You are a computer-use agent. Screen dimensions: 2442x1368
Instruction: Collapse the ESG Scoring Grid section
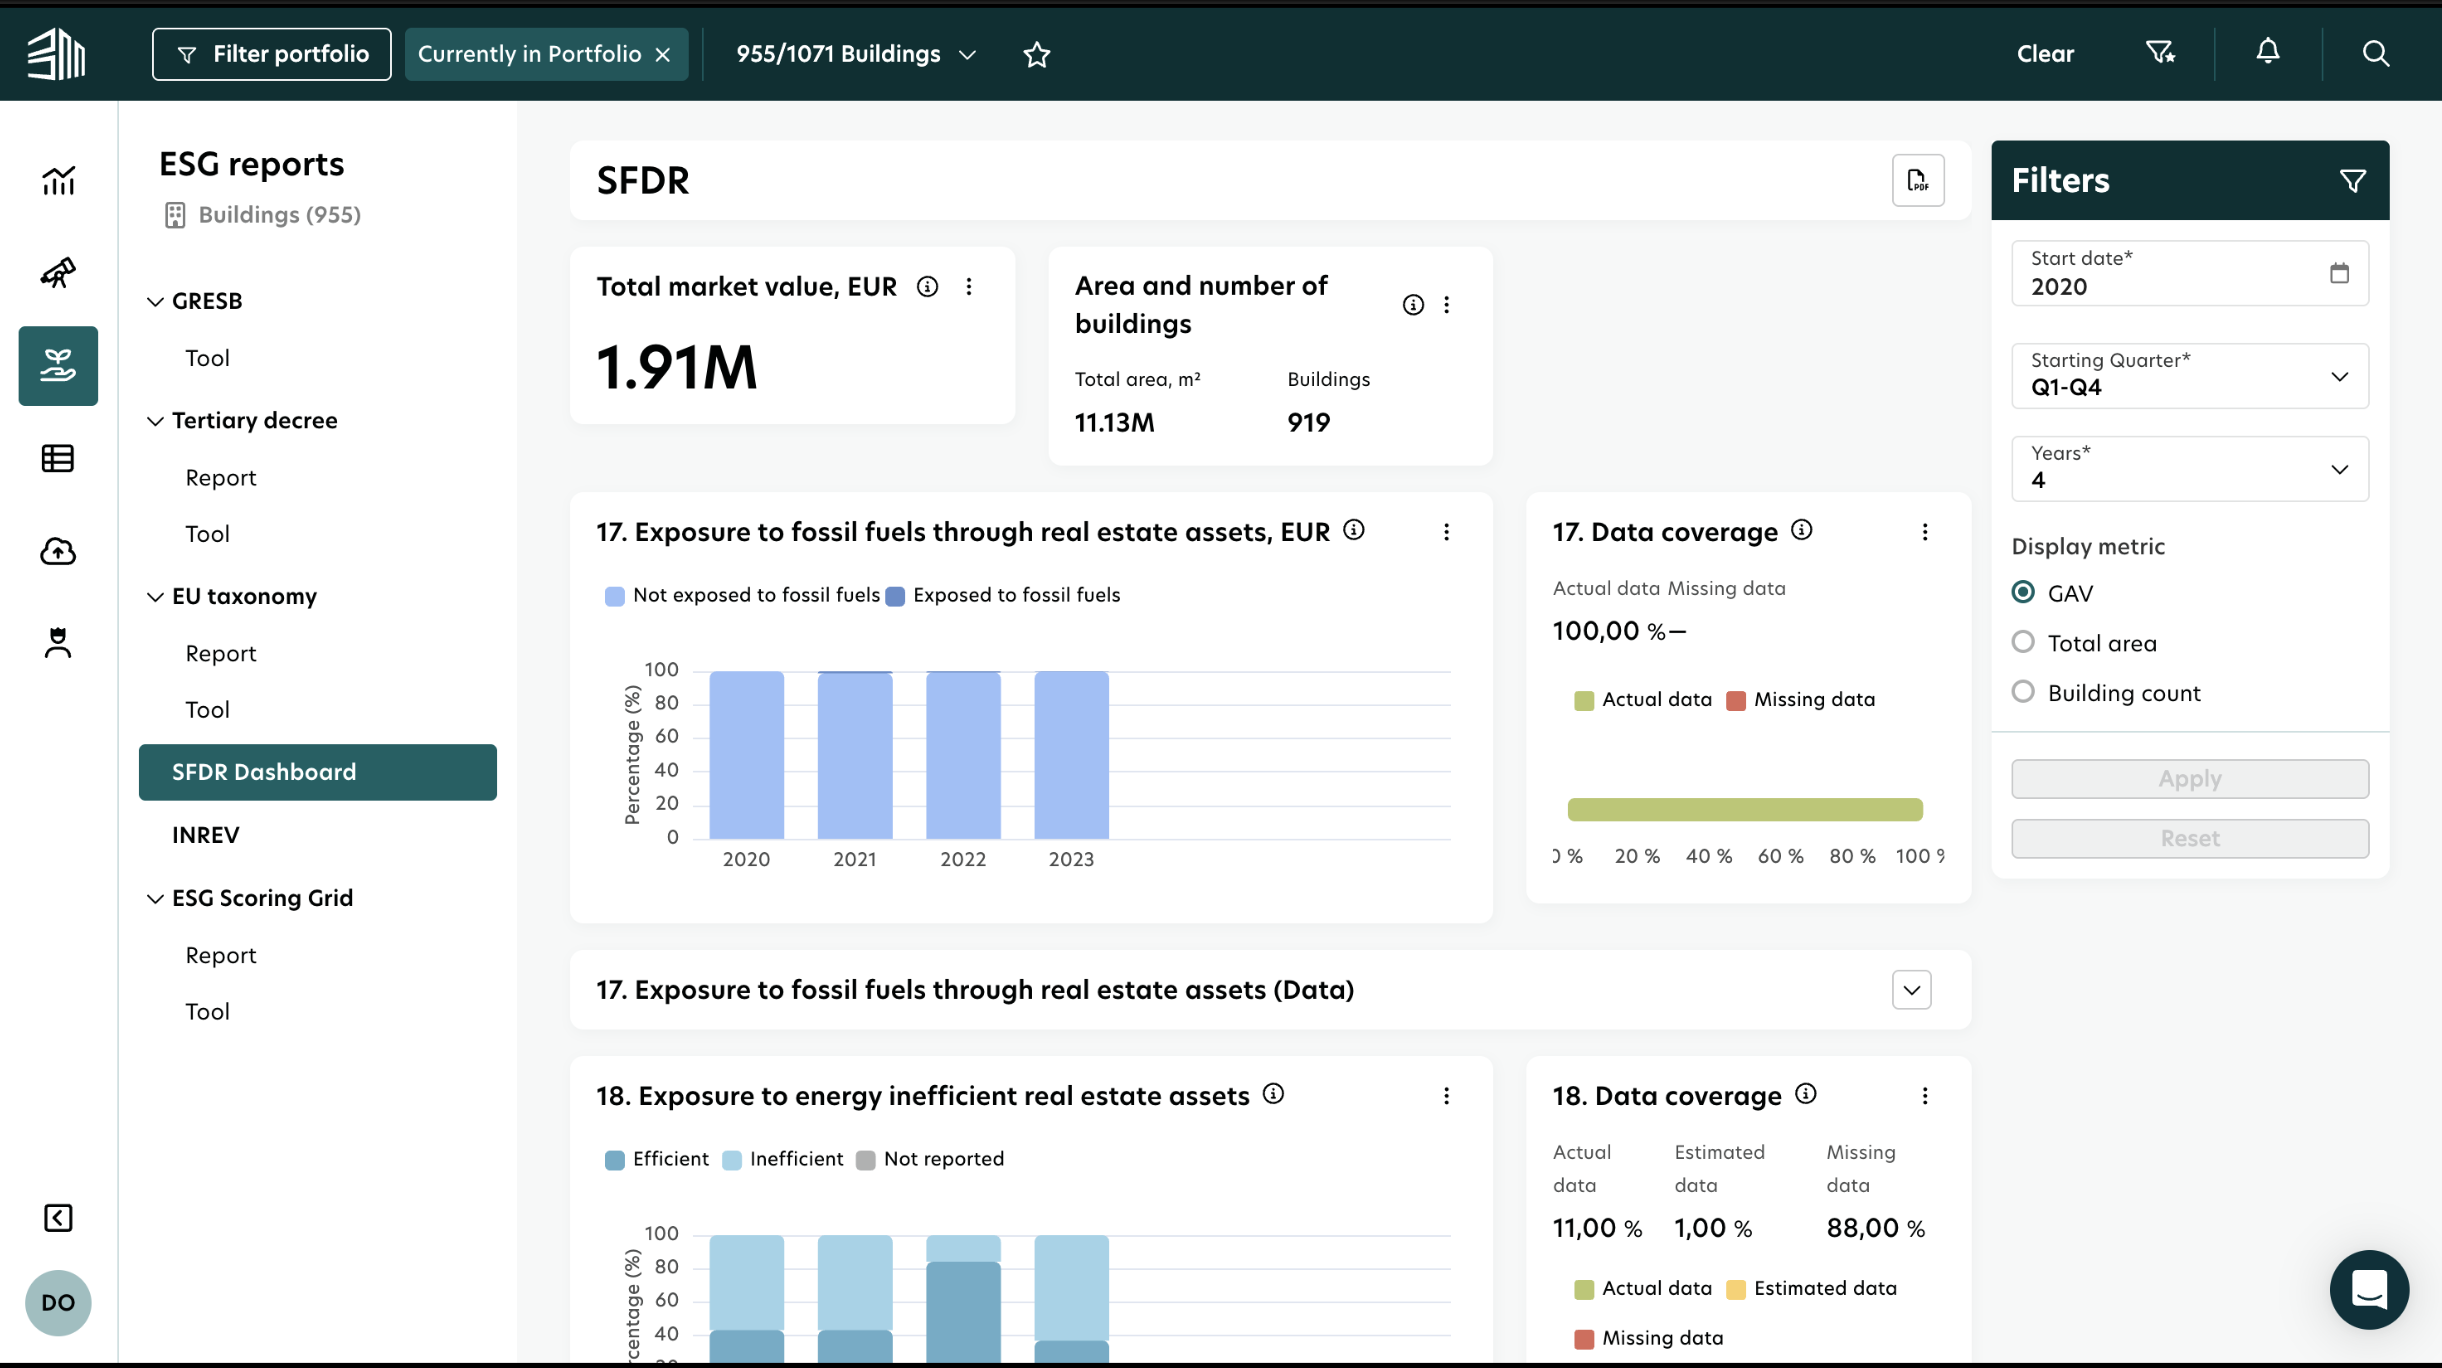tap(155, 899)
